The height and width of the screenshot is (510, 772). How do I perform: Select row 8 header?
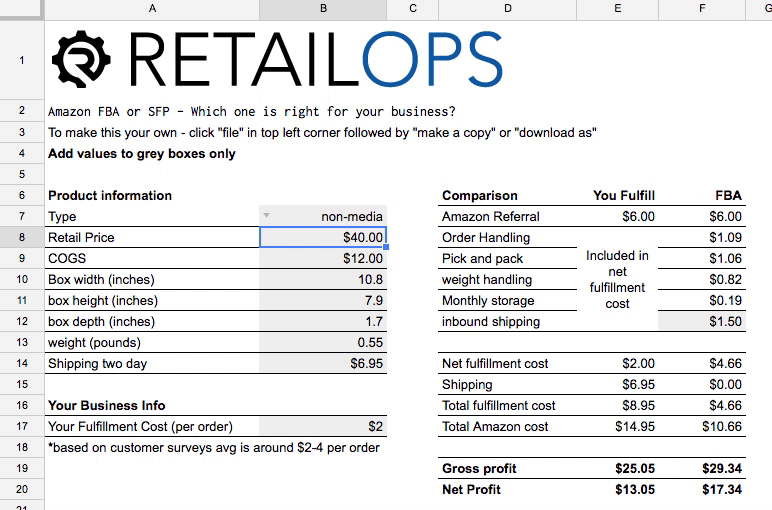pos(22,237)
